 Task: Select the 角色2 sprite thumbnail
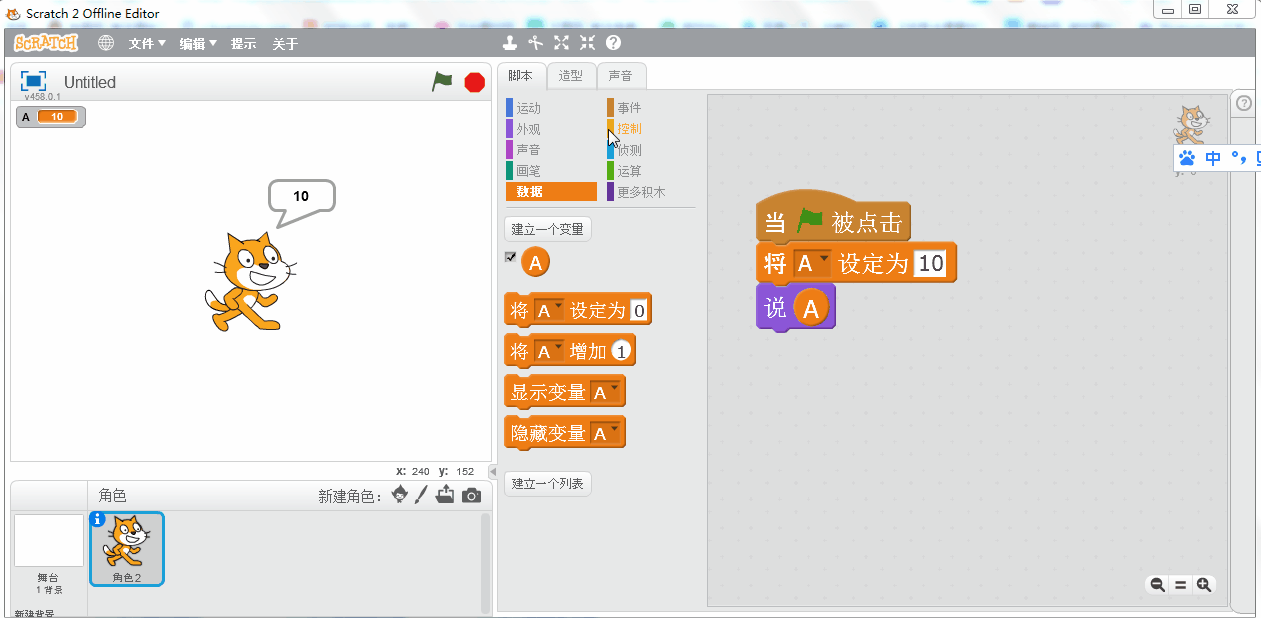tap(127, 548)
